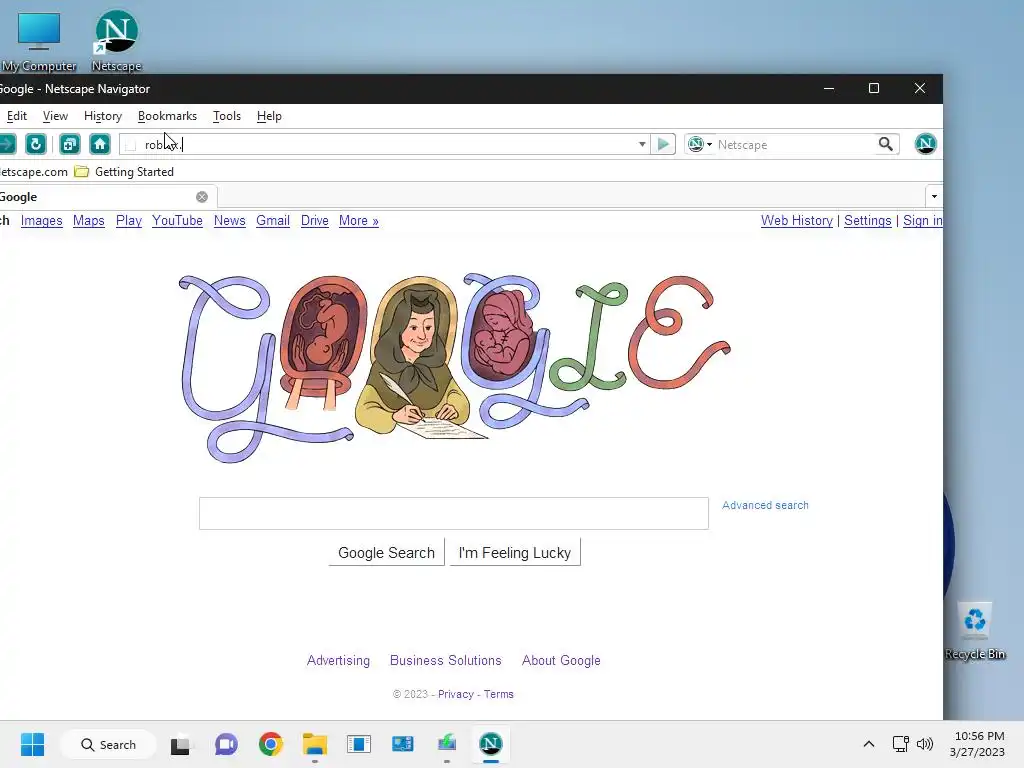Expand the address bar history dropdown
The height and width of the screenshot is (768, 1024).
[642, 144]
